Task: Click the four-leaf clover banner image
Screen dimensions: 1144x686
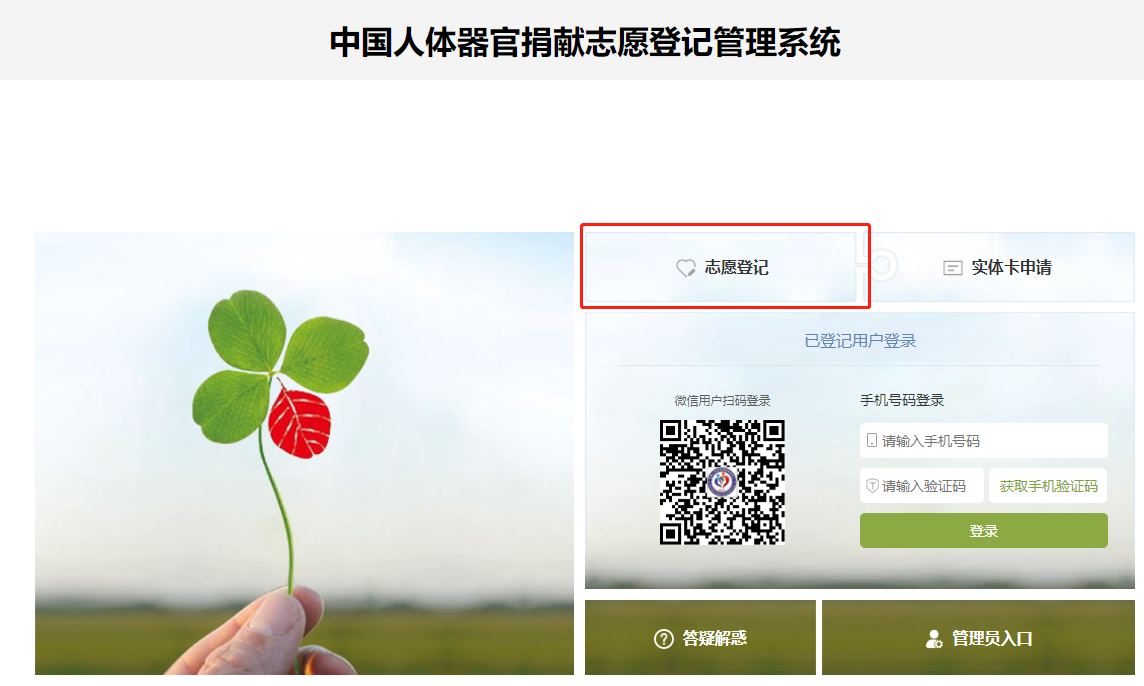Action: click(x=304, y=453)
